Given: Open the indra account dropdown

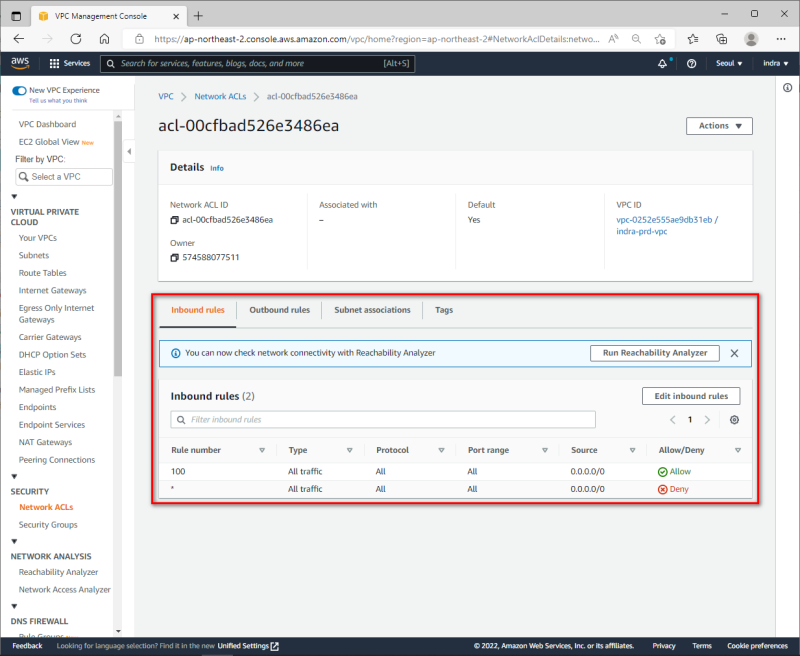Looking at the screenshot, I should [x=773, y=63].
